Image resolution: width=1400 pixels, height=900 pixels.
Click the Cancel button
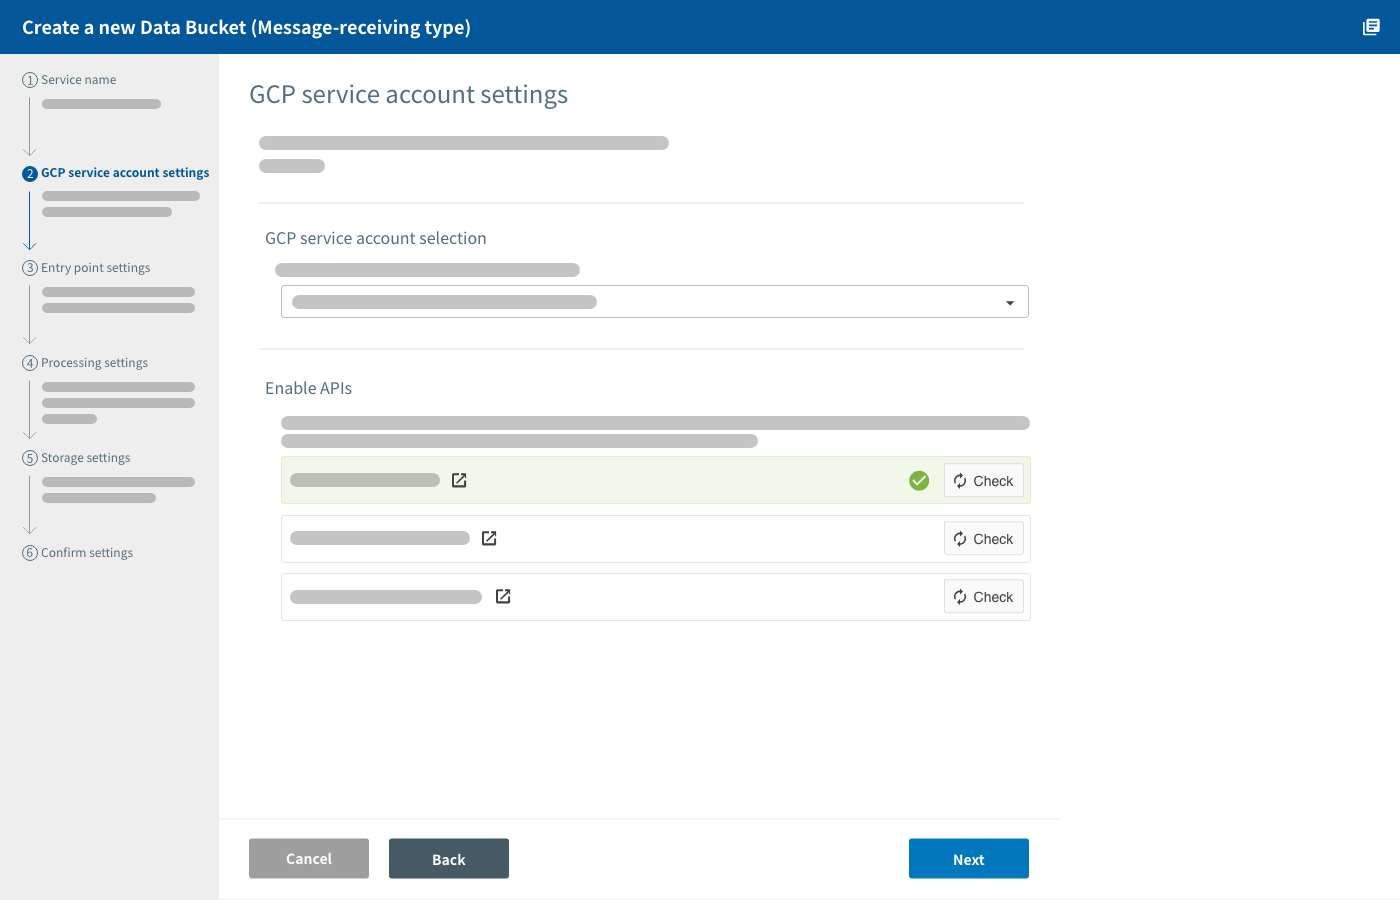click(309, 859)
